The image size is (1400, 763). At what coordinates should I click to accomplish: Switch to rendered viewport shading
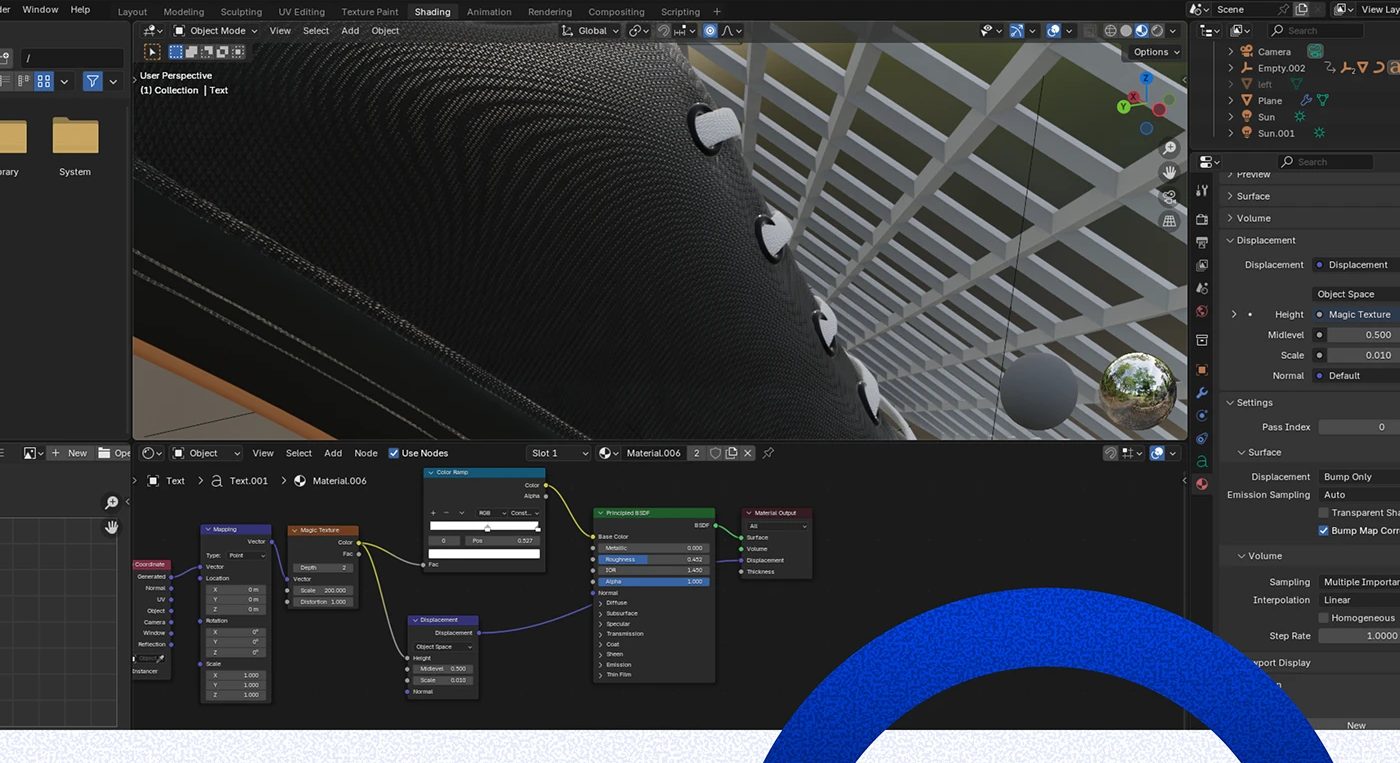click(1157, 31)
